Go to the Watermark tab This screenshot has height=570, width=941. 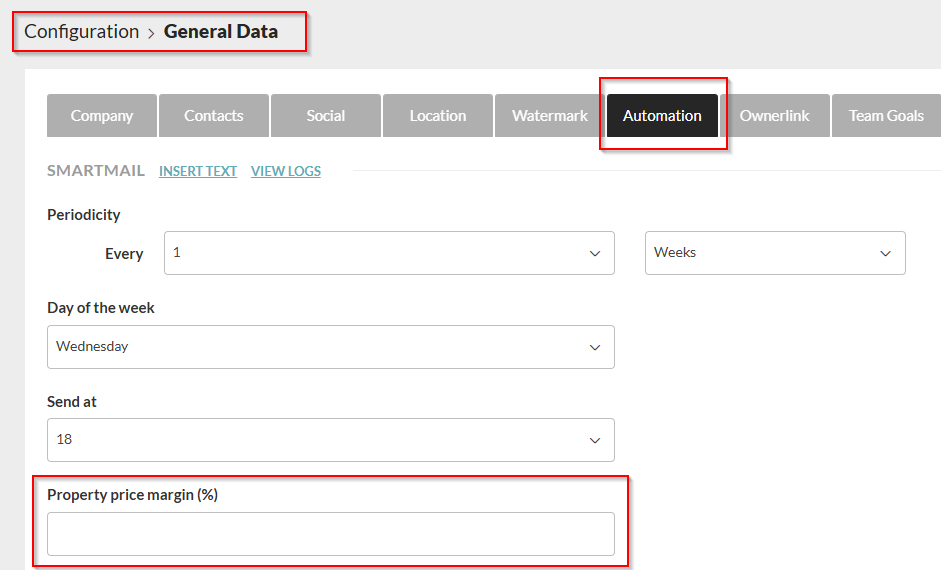point(550,115)
